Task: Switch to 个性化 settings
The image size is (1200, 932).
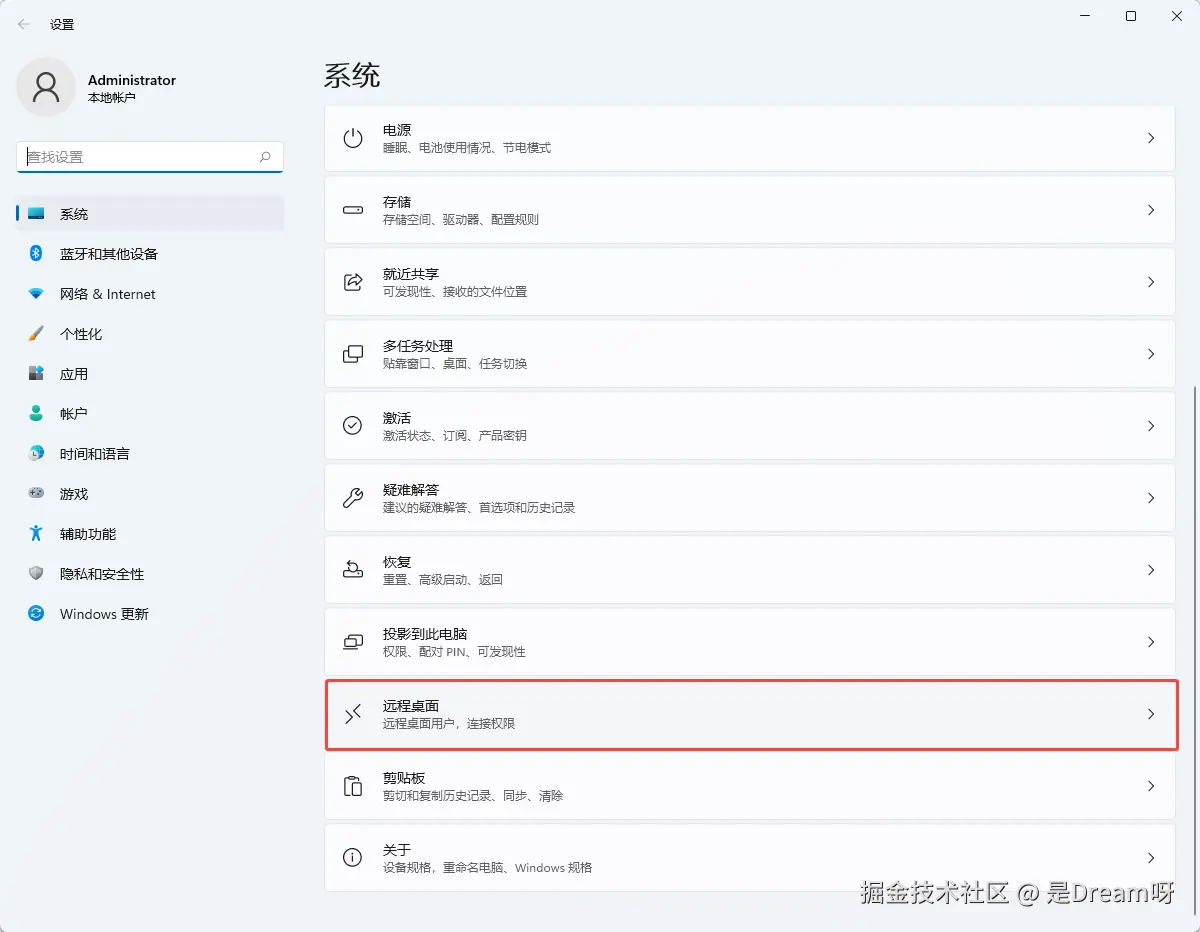Action: (150, 334)
